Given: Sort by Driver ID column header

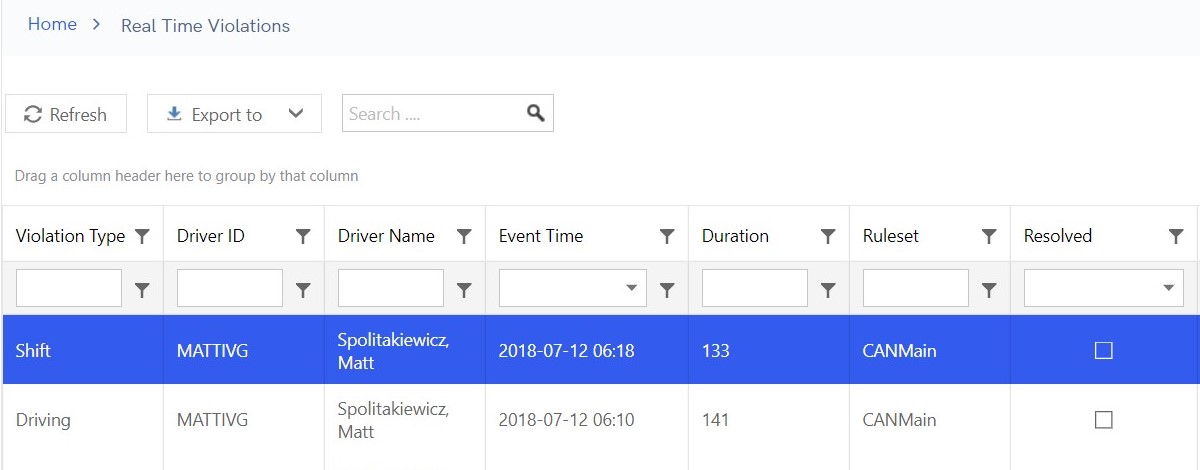Looking at the screenshot, I should 211,236.
